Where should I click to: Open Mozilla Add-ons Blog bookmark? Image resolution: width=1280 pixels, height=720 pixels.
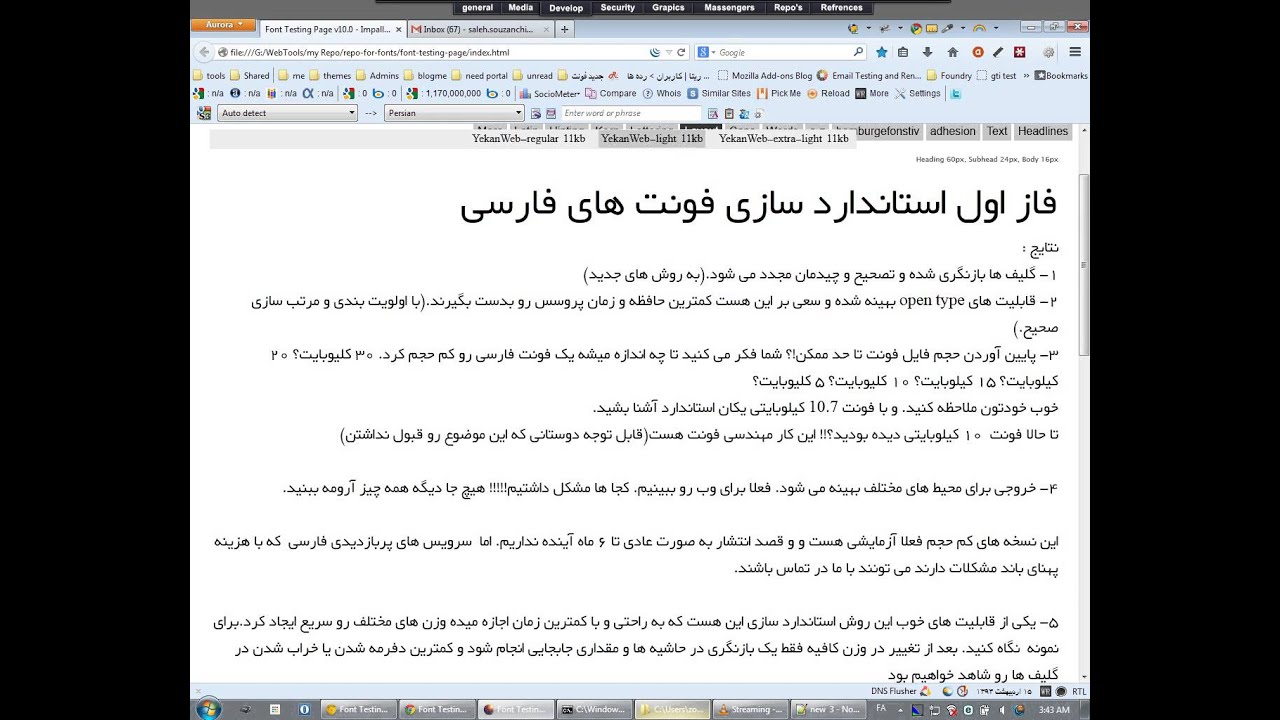tap(764, 76)
